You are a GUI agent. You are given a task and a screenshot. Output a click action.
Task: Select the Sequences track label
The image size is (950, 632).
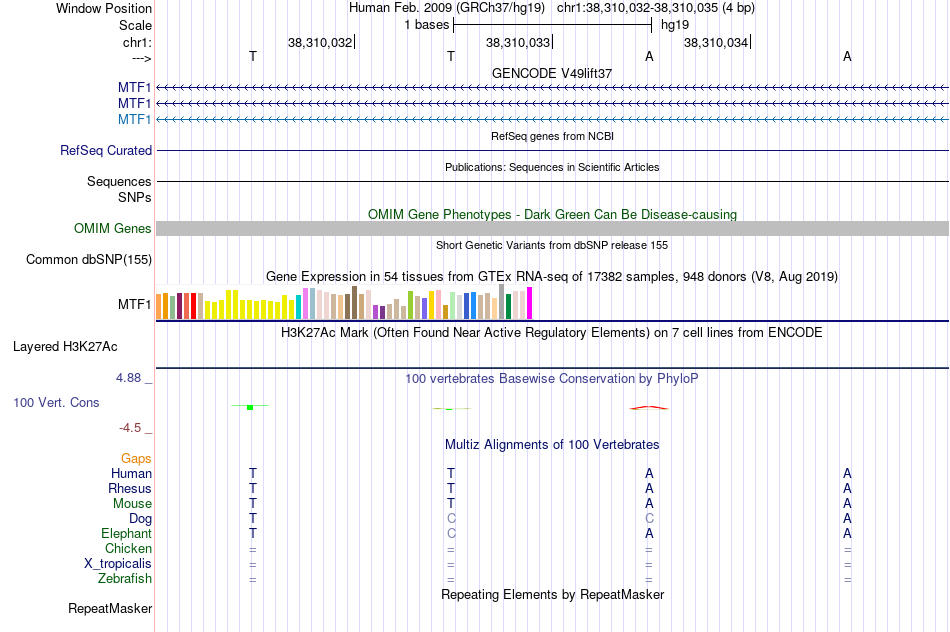119,181
